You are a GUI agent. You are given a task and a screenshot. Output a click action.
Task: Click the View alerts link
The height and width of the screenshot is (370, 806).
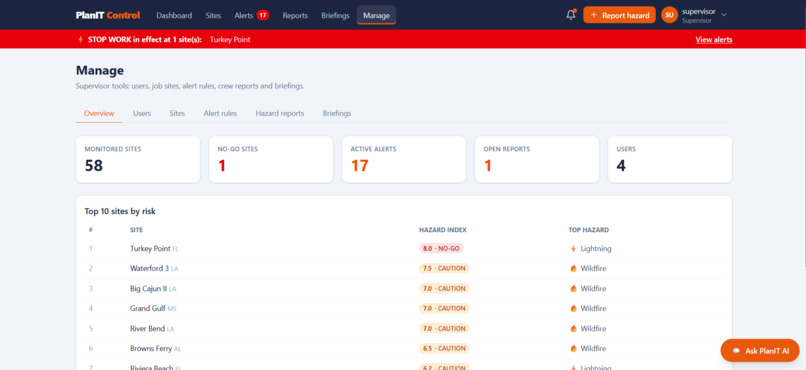point(713,40)
